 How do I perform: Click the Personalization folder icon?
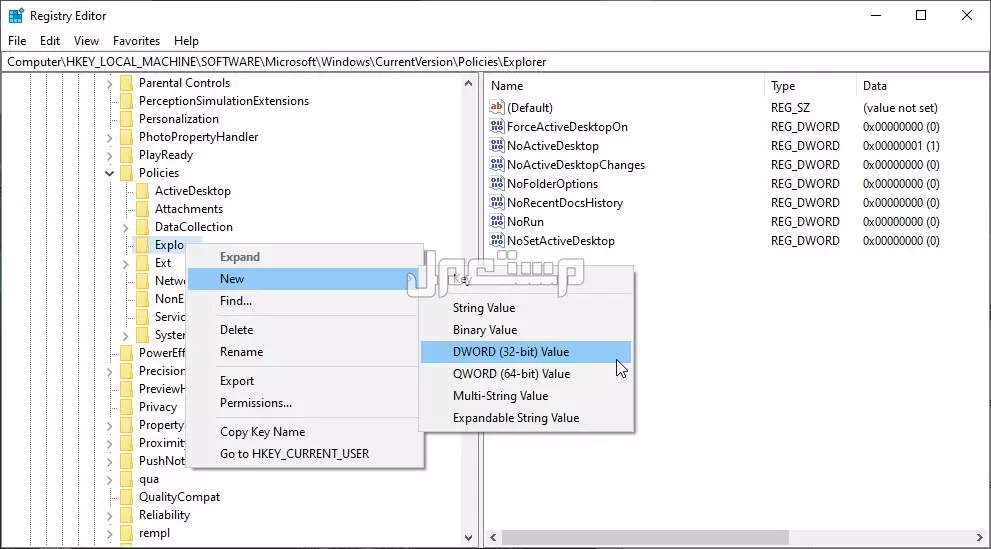[126, 119]
